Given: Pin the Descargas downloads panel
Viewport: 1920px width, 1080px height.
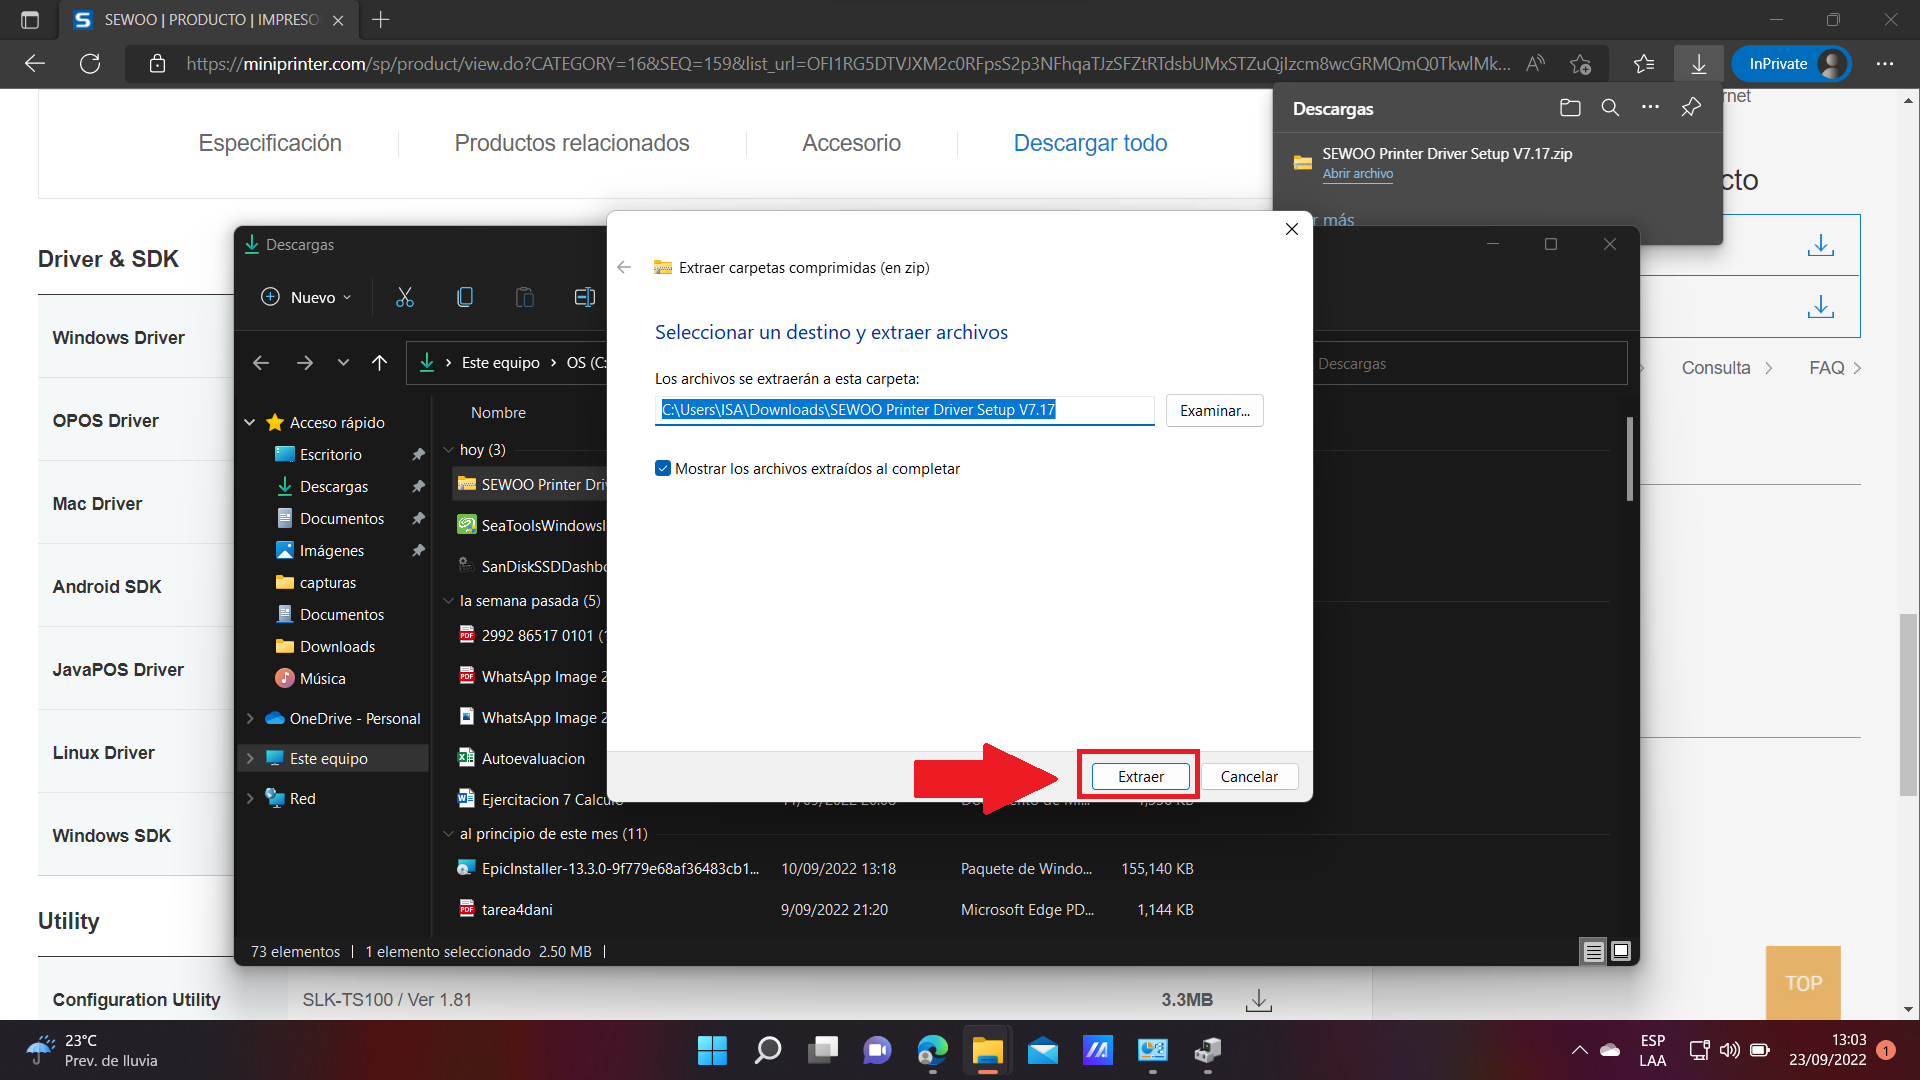Looking at the screenshot, I should pos(1691,108).
